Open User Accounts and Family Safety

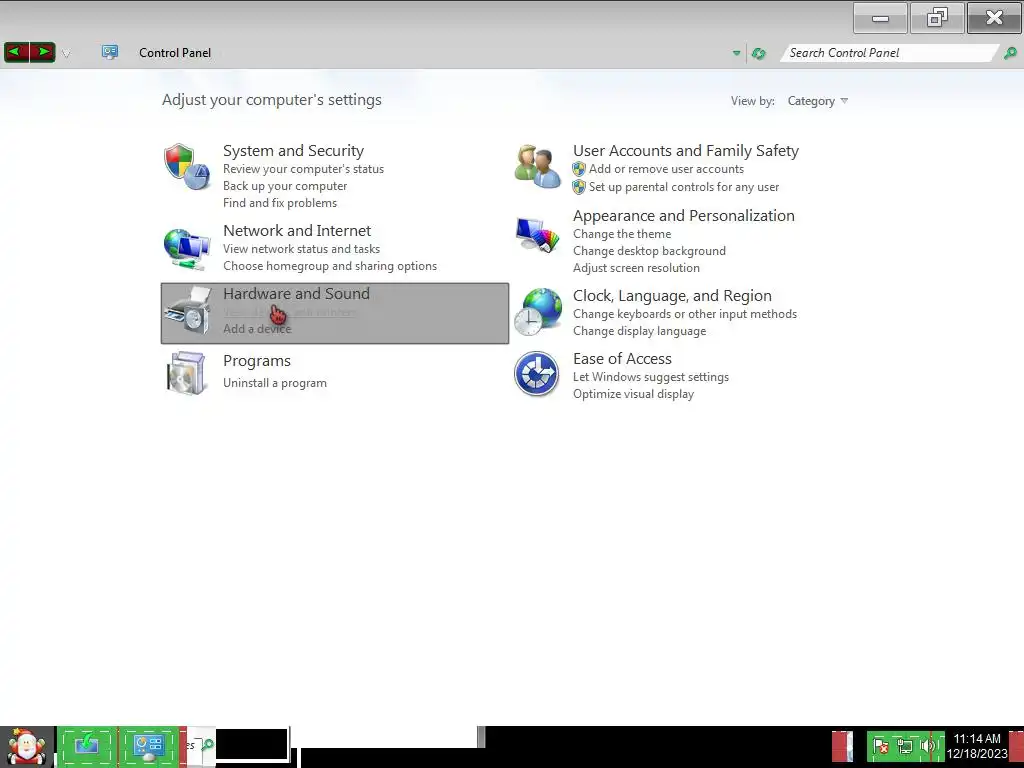[x=686, y=151]
